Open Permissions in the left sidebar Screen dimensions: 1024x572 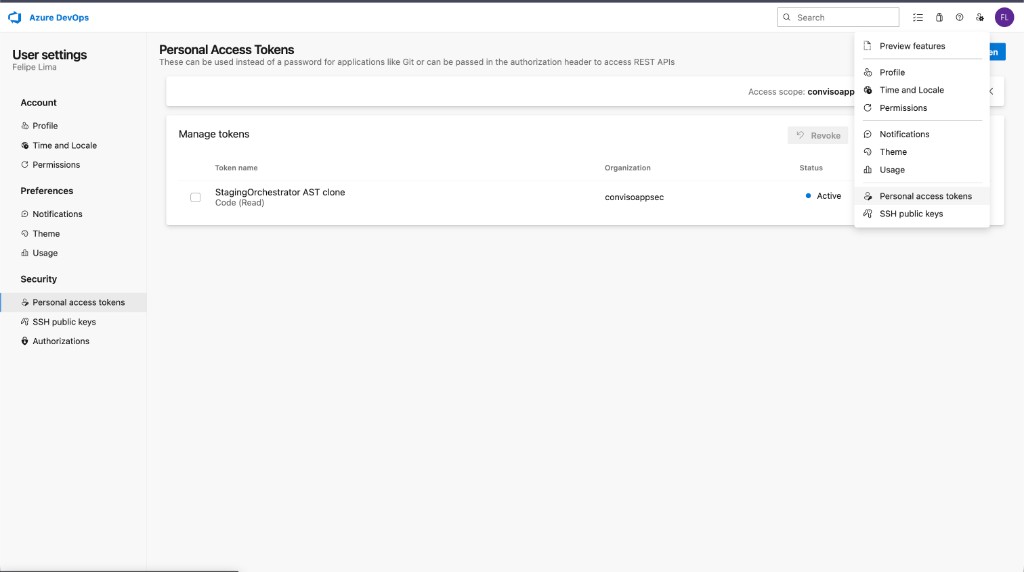[x=73, y=165]
